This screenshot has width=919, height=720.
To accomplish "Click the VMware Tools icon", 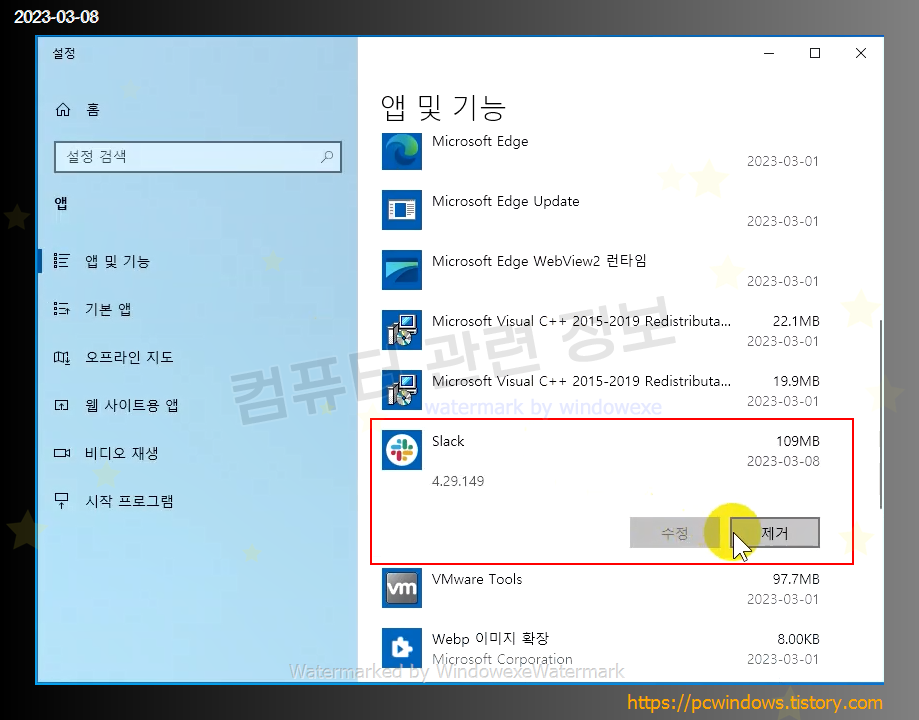I will pos(401,588).
